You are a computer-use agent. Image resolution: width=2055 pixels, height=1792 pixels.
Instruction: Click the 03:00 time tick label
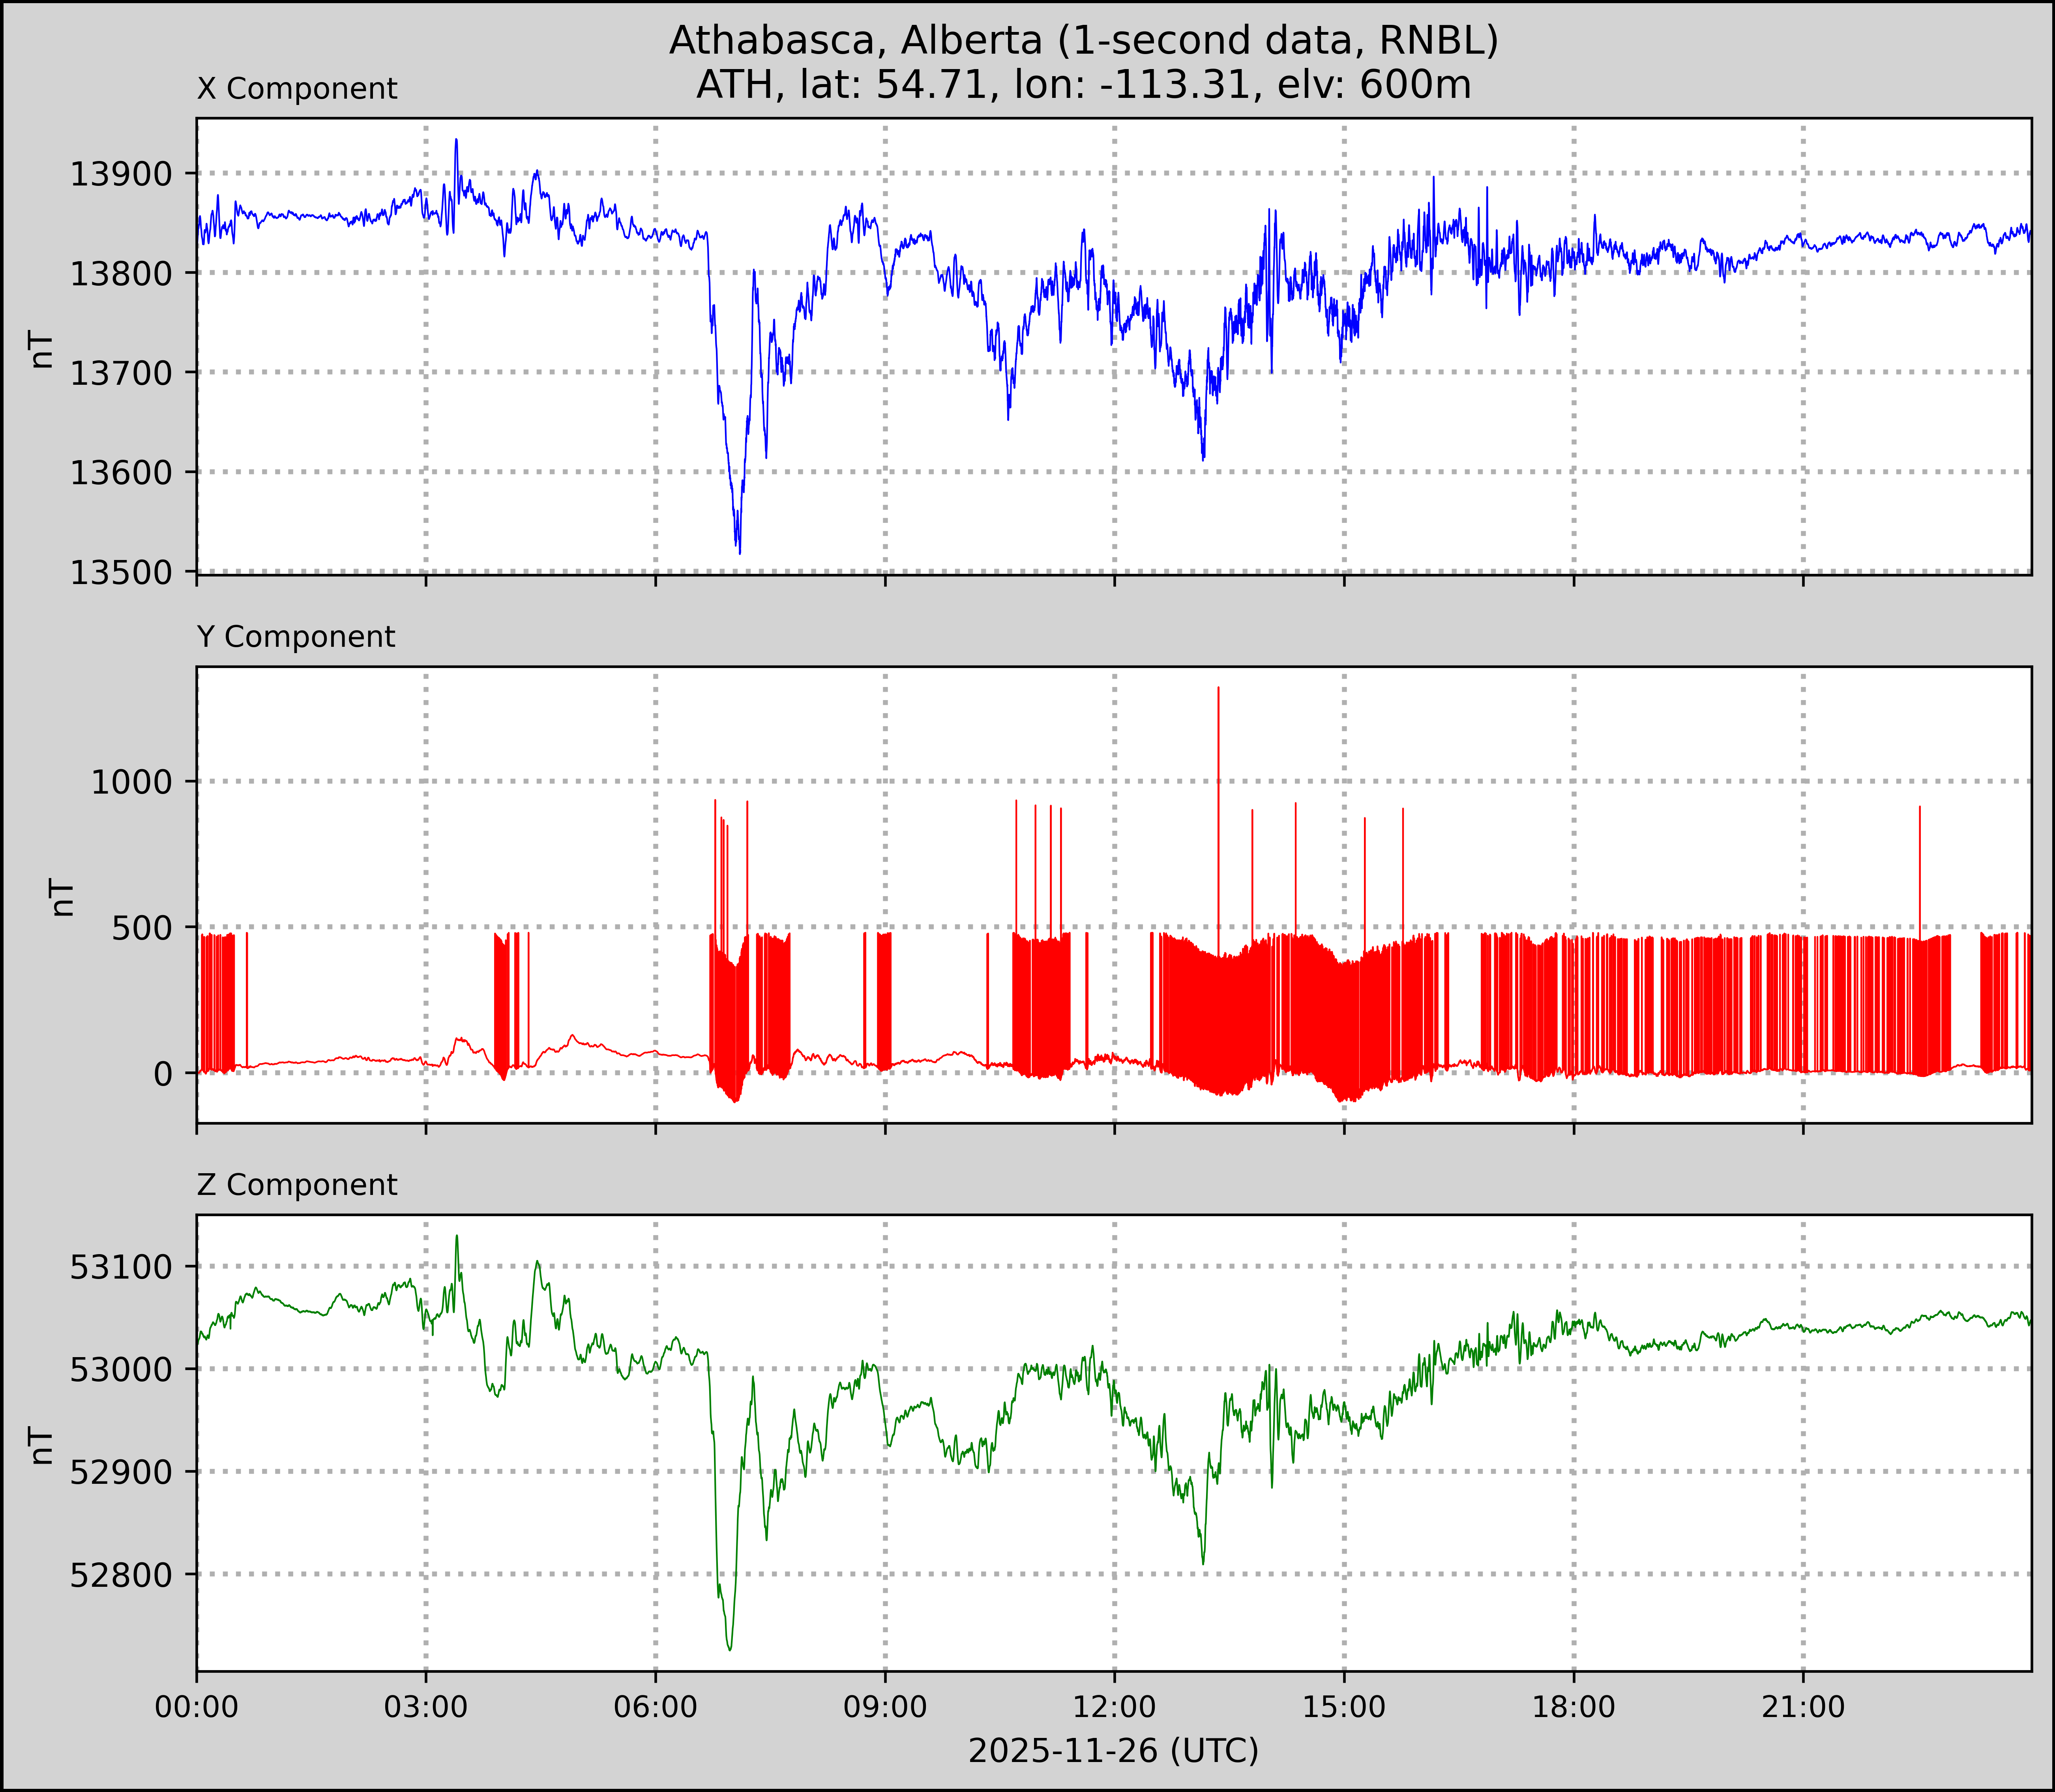[426, 1706]
